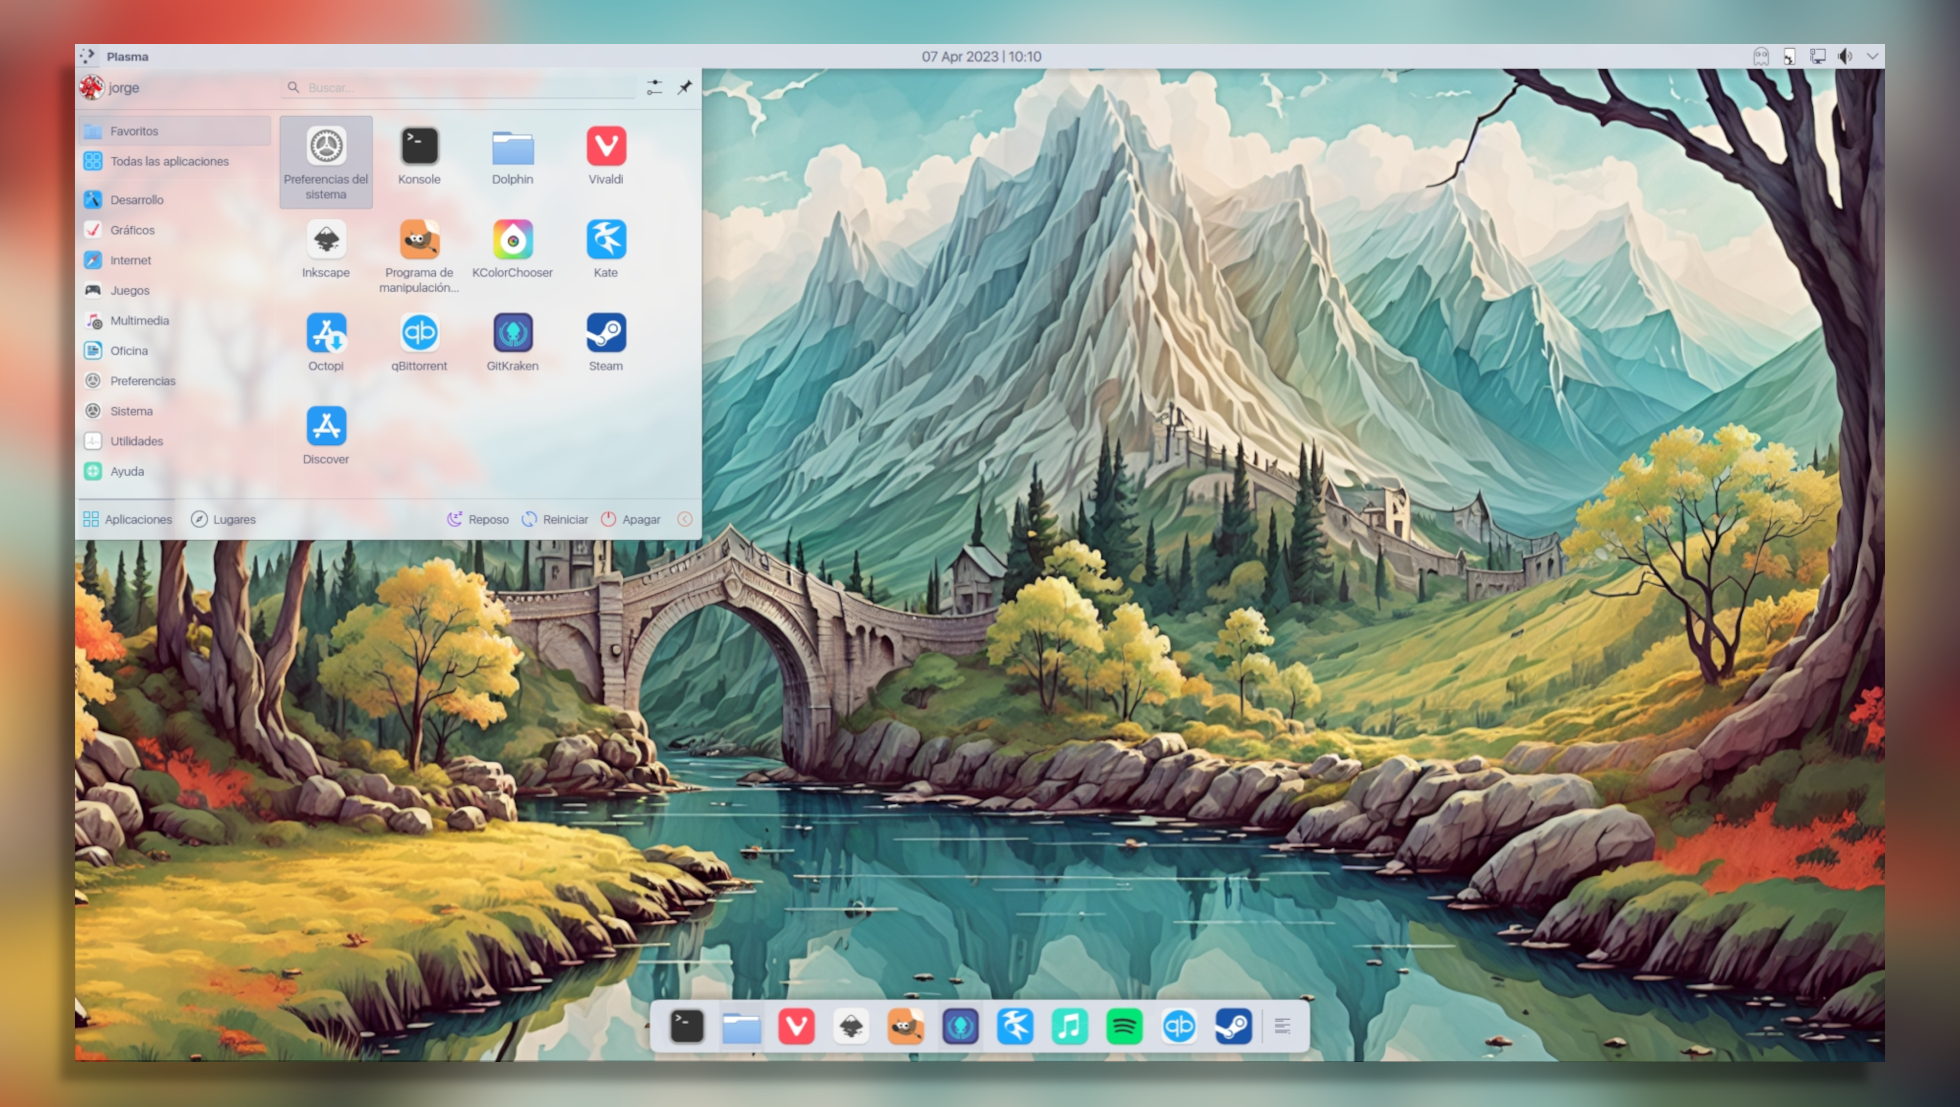This screenshot has height=1107, width=1960.
Task: Open the dock's trailing menu lines icon
Action: pos(1282,1026)
